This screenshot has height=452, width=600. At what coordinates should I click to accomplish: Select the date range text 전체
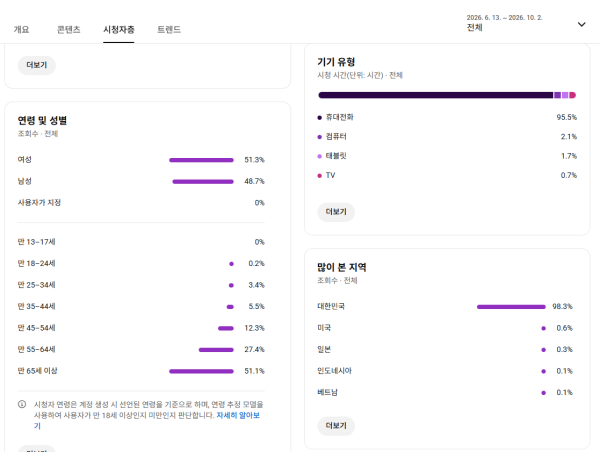474,28
